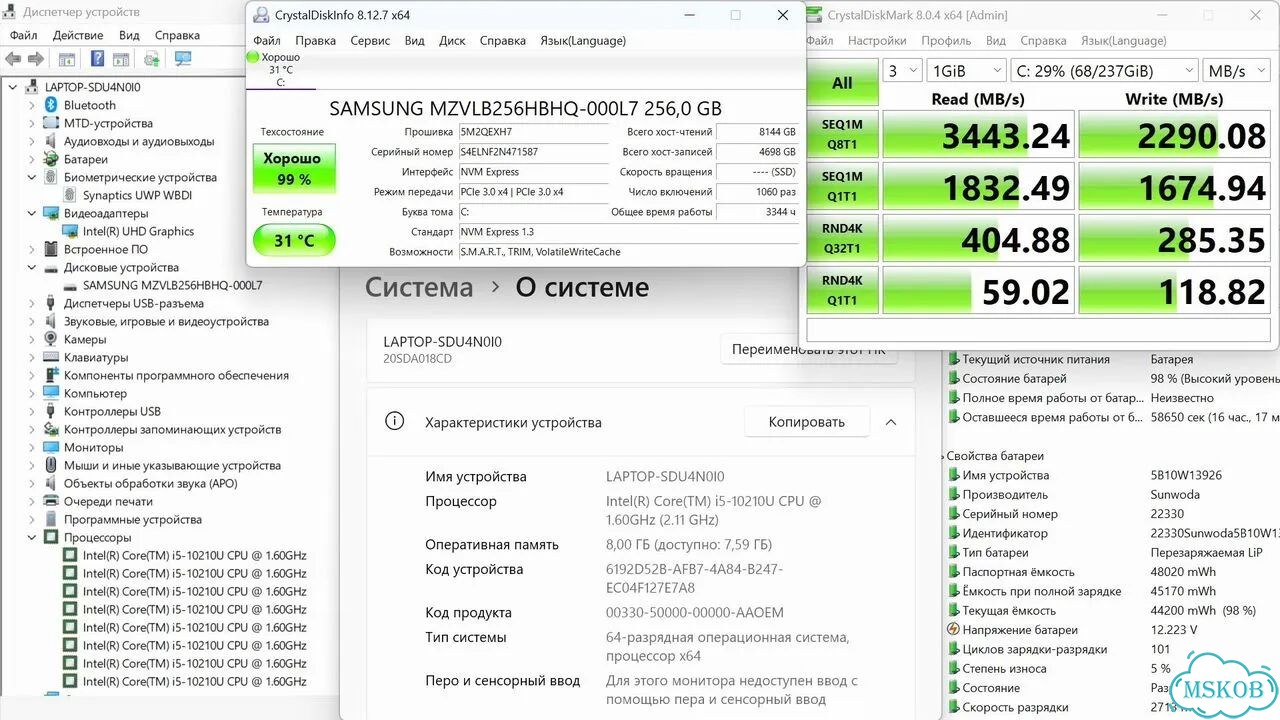Run the RND4K Q1T1 test button
Screen dimensions: 1280x720
(842, 290)
